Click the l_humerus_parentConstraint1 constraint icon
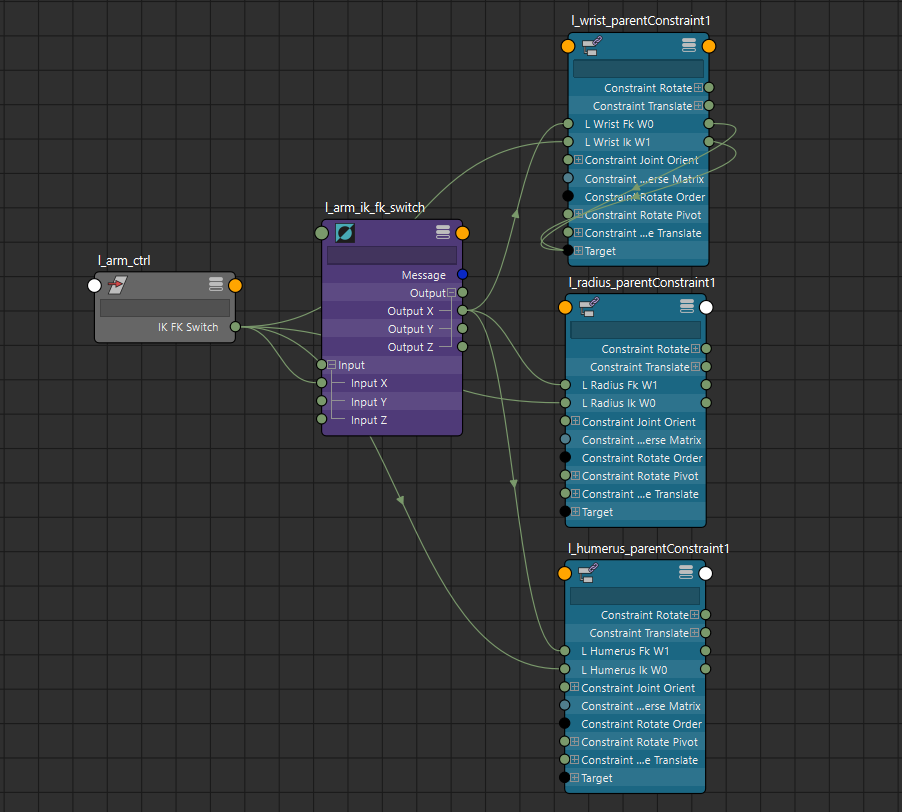This screenshot has width=902, height=812. point(588,573)
